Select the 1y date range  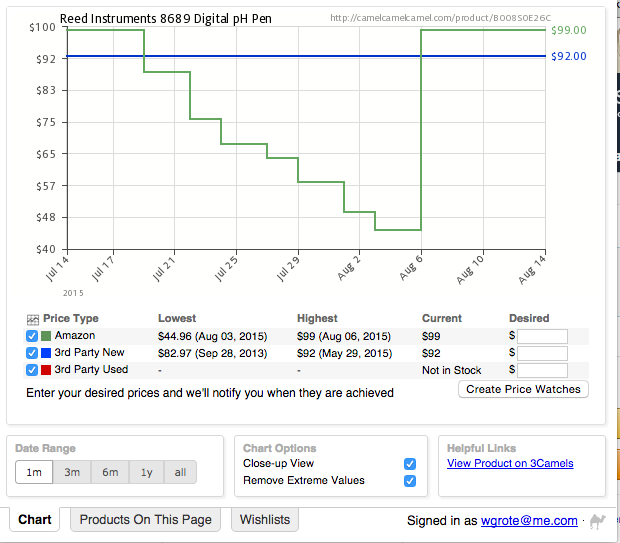(x=146, y=472)
